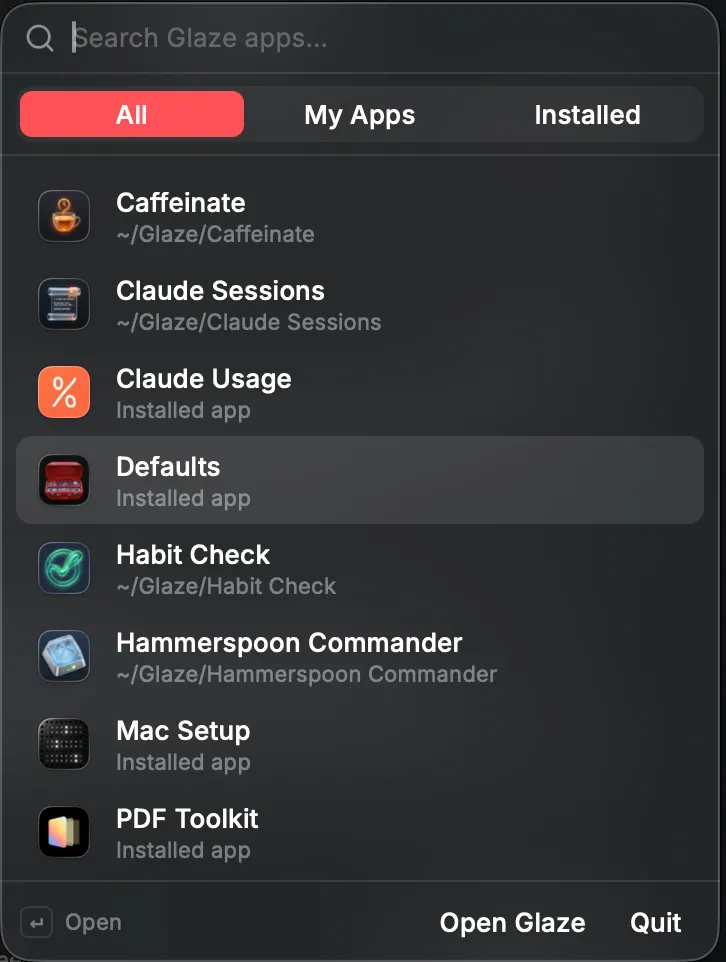Switch to the Installed tab

(x=587, y=115)
